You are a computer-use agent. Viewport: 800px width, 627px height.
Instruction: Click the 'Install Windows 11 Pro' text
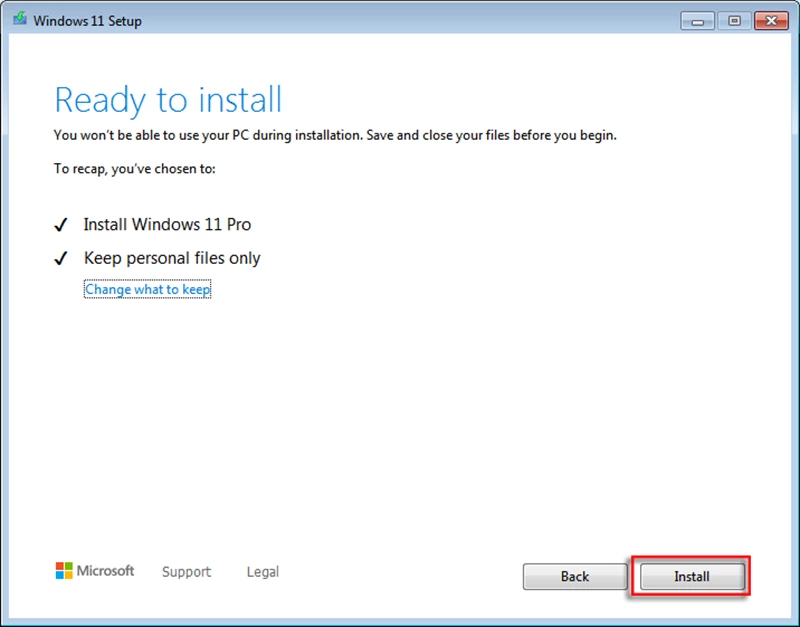tap(167, 224)
